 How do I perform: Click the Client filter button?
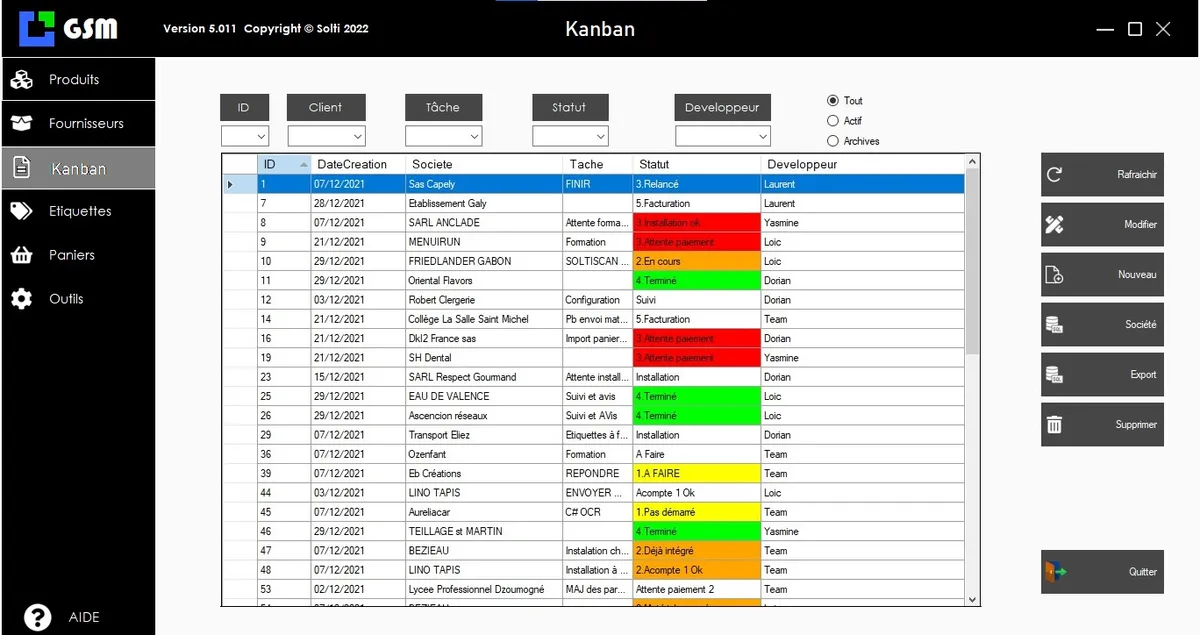326,107
